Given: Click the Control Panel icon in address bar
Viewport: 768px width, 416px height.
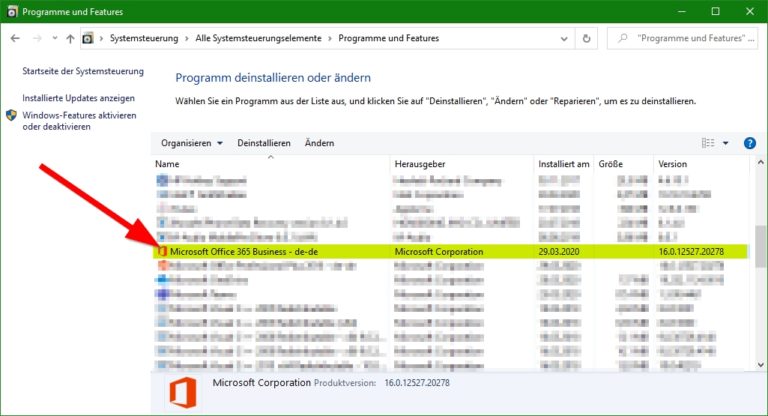Looking at the screenshot, I should point(88,38).
